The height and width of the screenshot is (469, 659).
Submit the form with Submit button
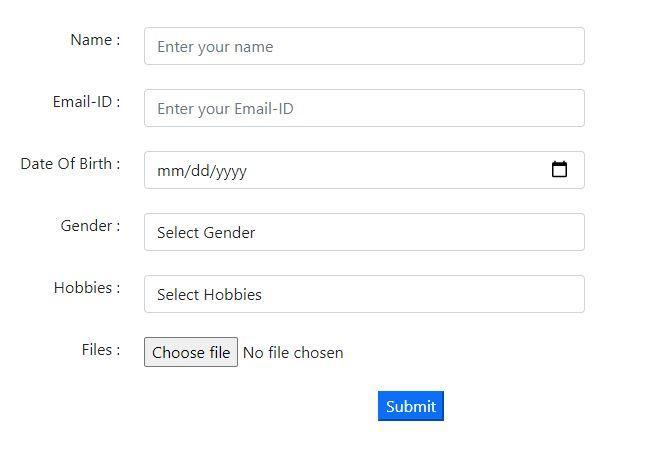click(x=411, y=406)
